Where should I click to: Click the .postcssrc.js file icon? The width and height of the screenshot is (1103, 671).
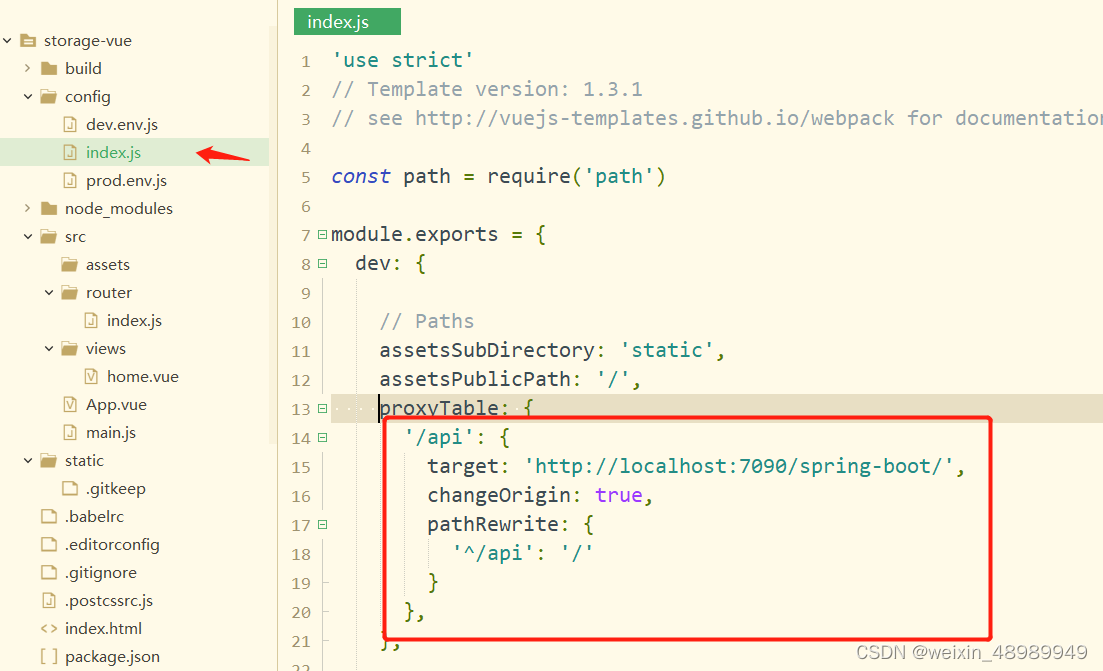tap(48, 600)
